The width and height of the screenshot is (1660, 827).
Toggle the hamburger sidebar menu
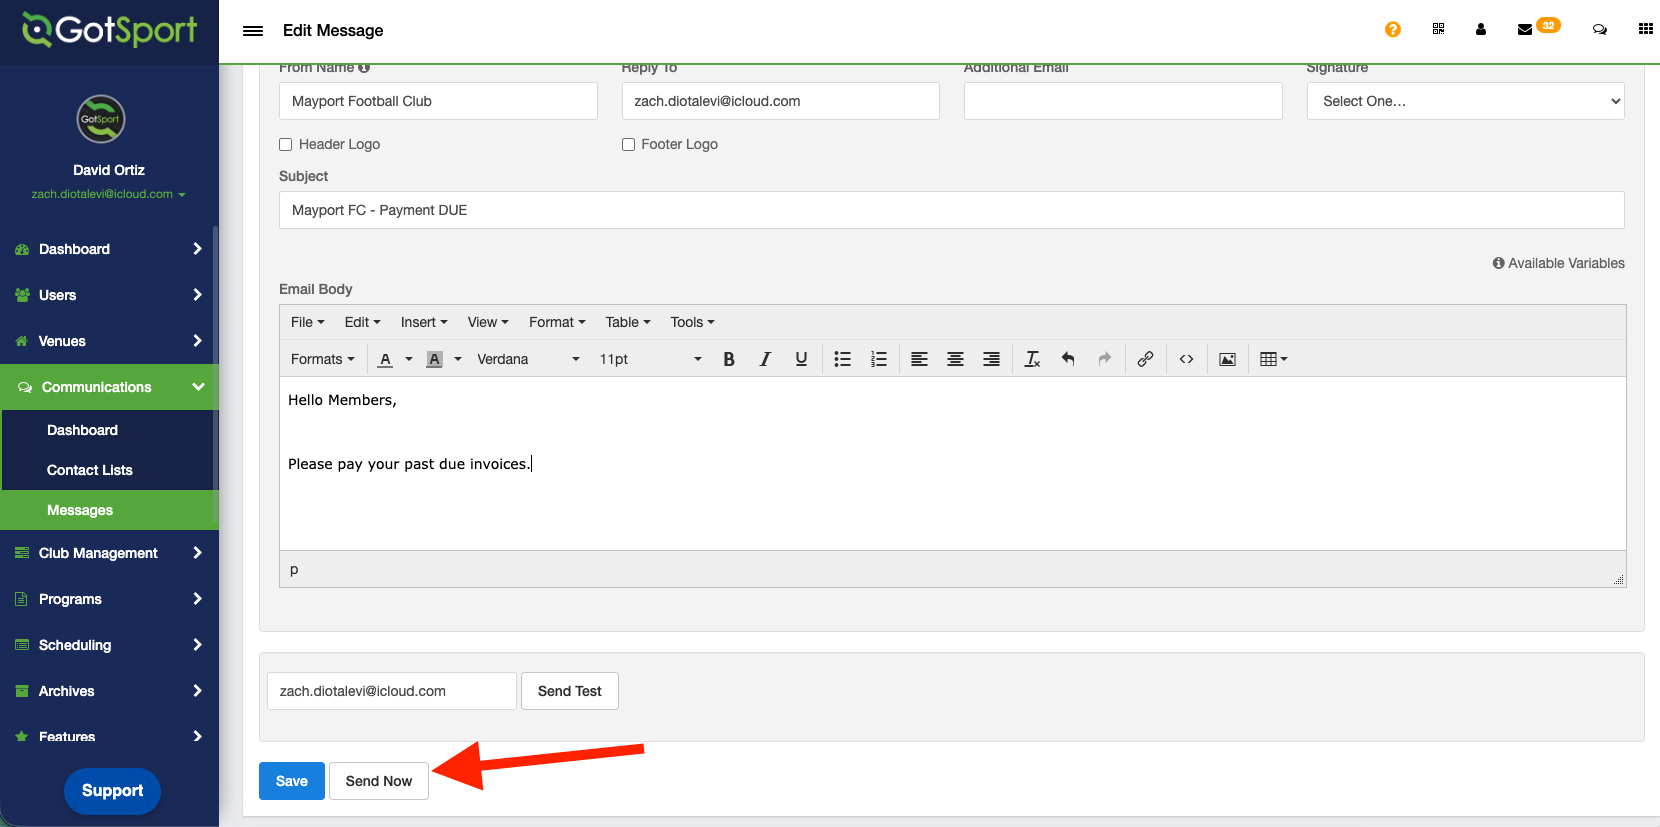tap(253, 31)
